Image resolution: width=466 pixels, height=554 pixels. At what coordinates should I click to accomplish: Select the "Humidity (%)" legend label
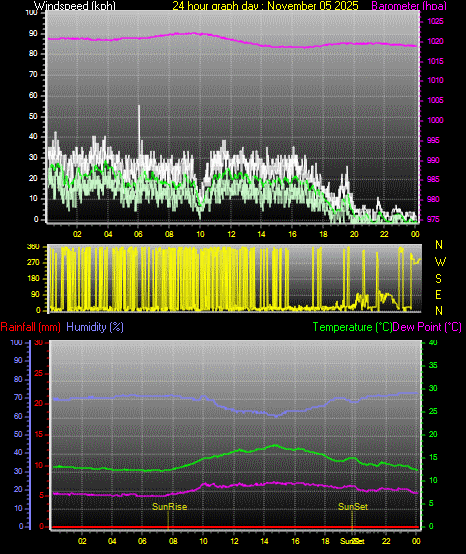coord(95,327)
